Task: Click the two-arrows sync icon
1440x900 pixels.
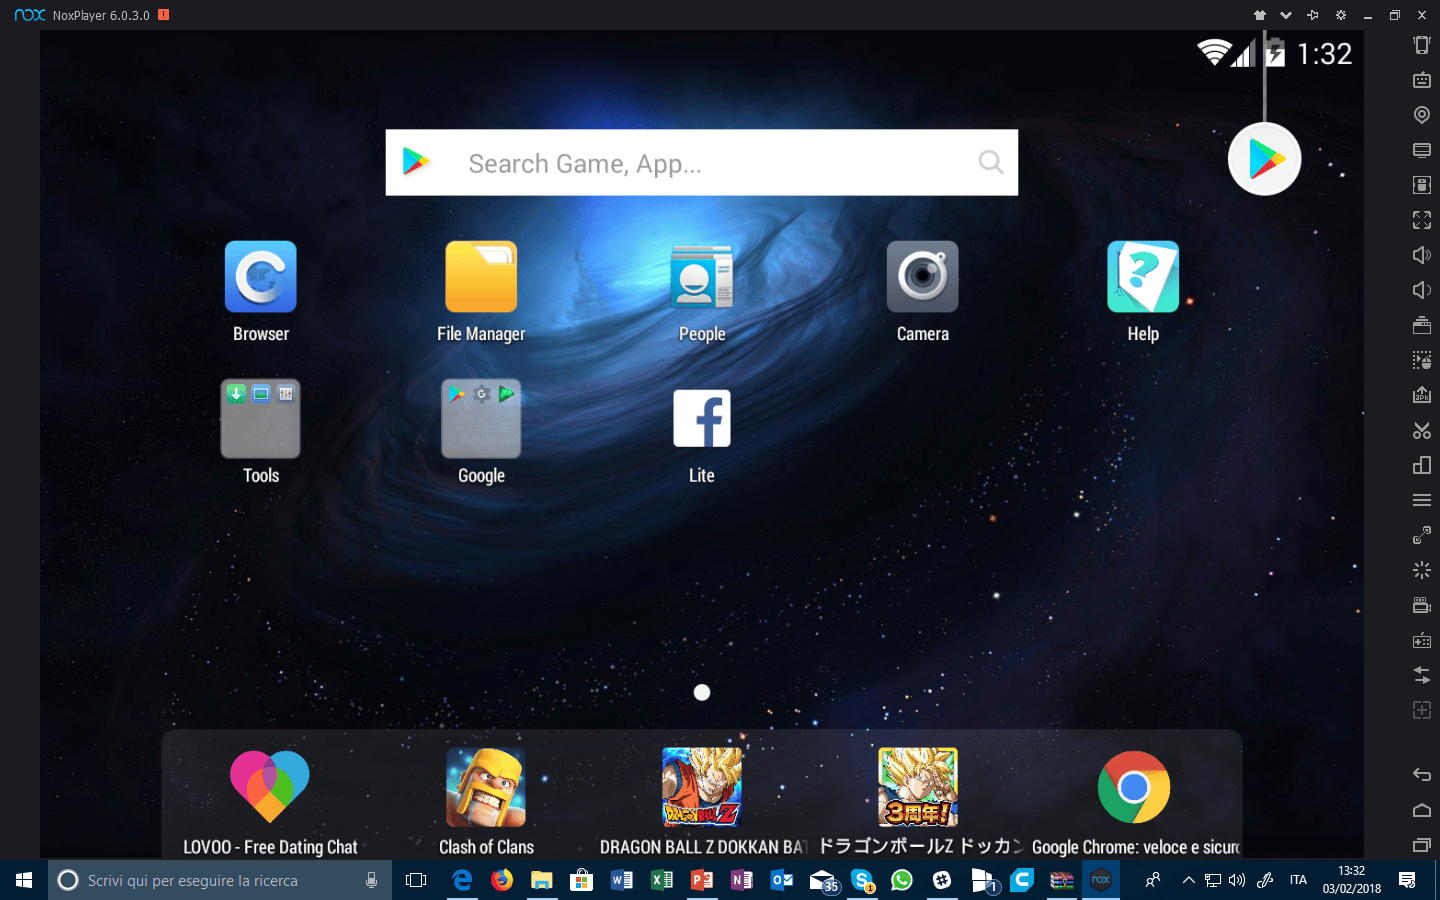Action: pos(1422,675)
